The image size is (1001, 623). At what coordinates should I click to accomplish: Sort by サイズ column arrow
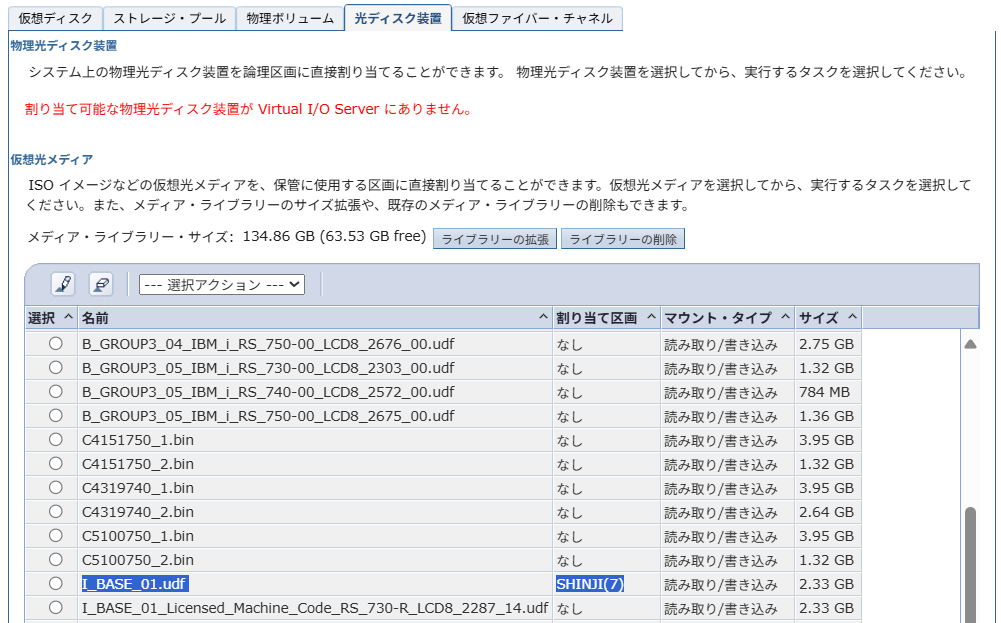[852, 317]
